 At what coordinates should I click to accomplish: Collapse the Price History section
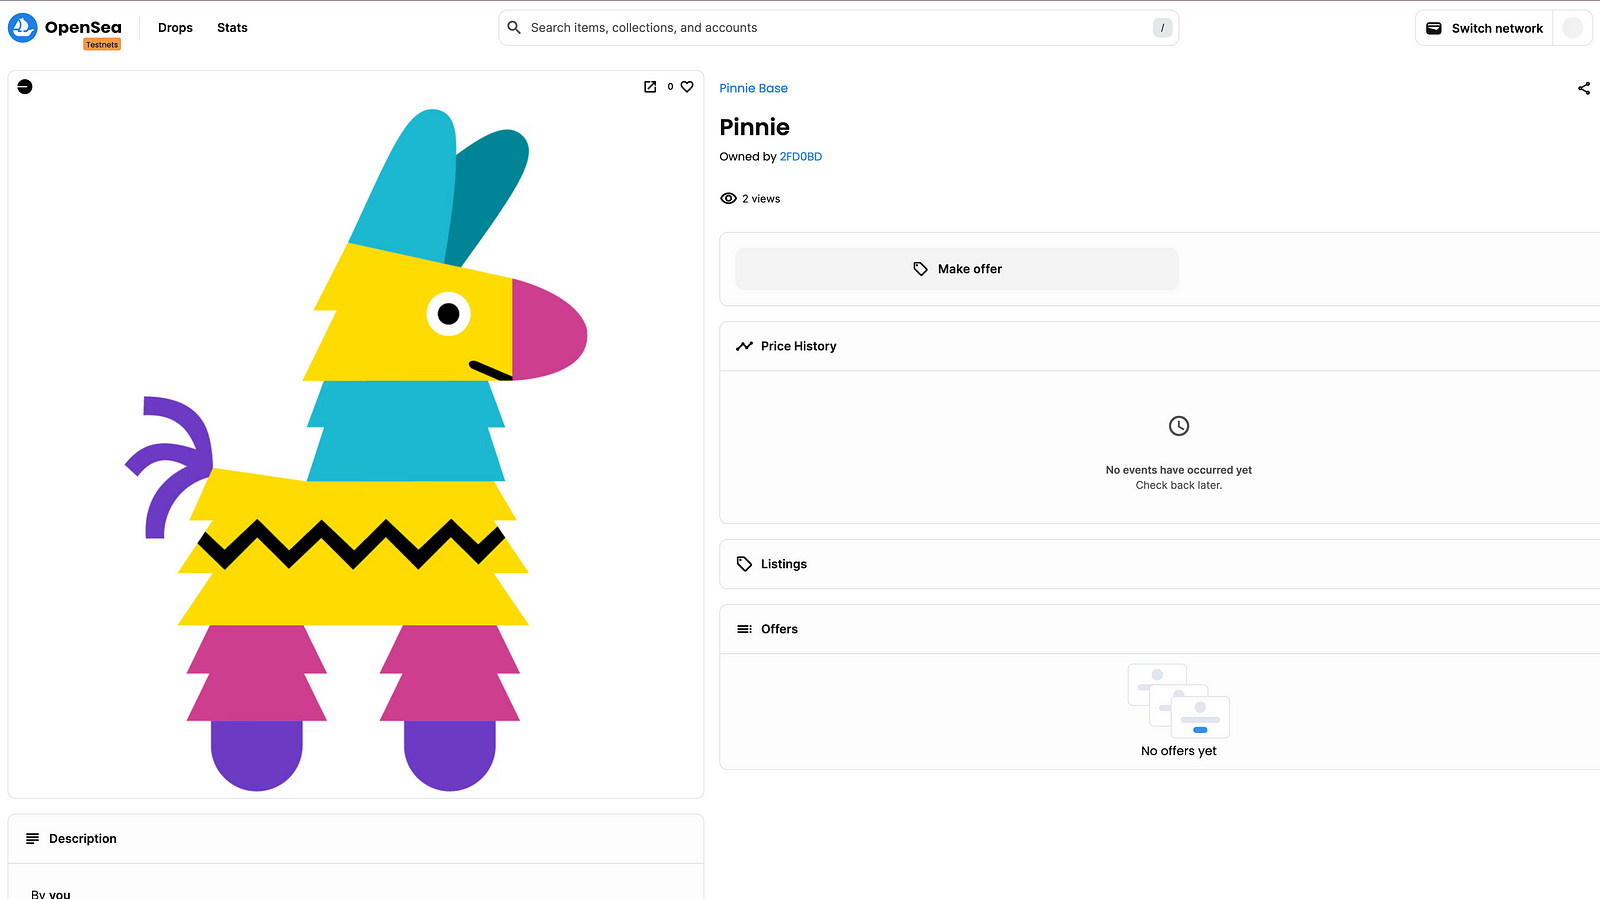click(1160, 346)
